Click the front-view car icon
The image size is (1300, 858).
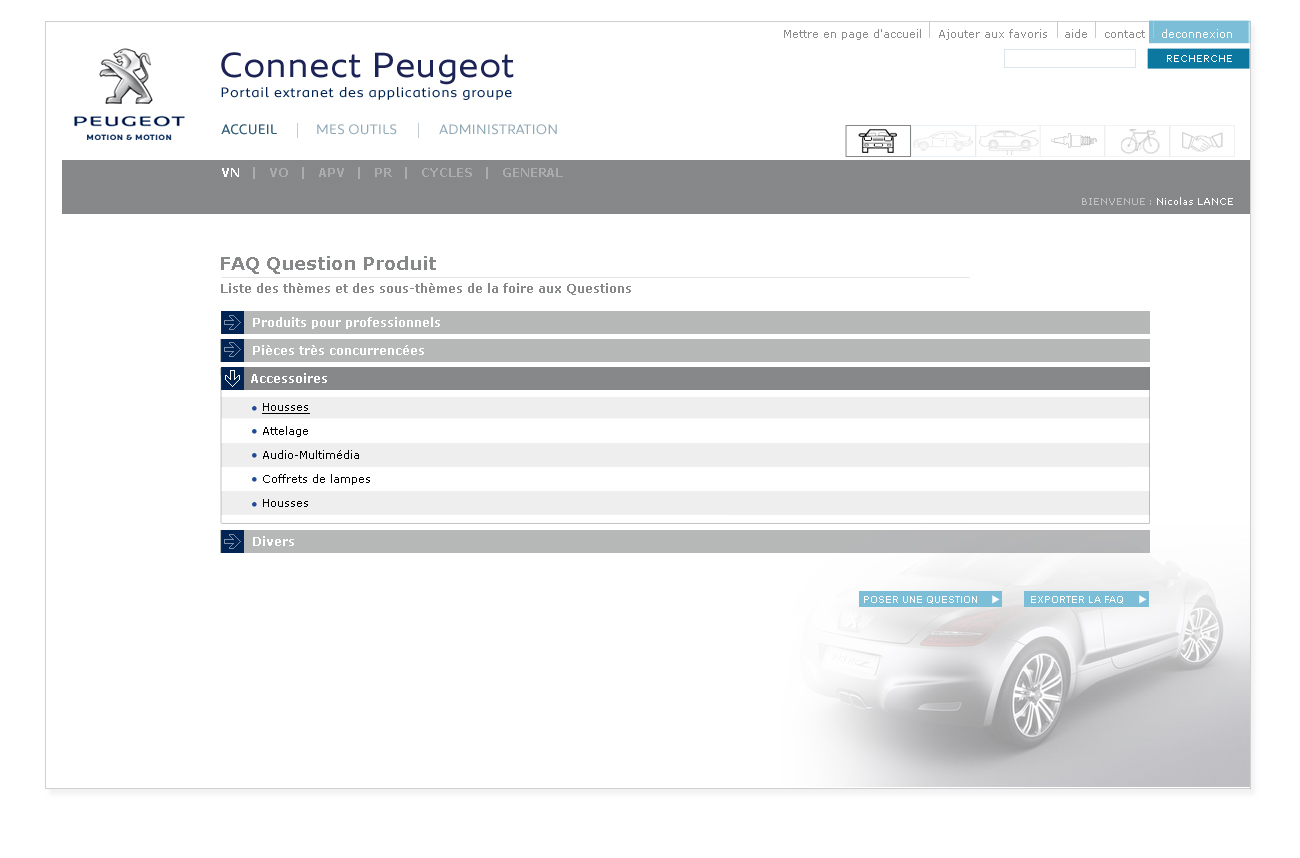(x=878, y=141)
